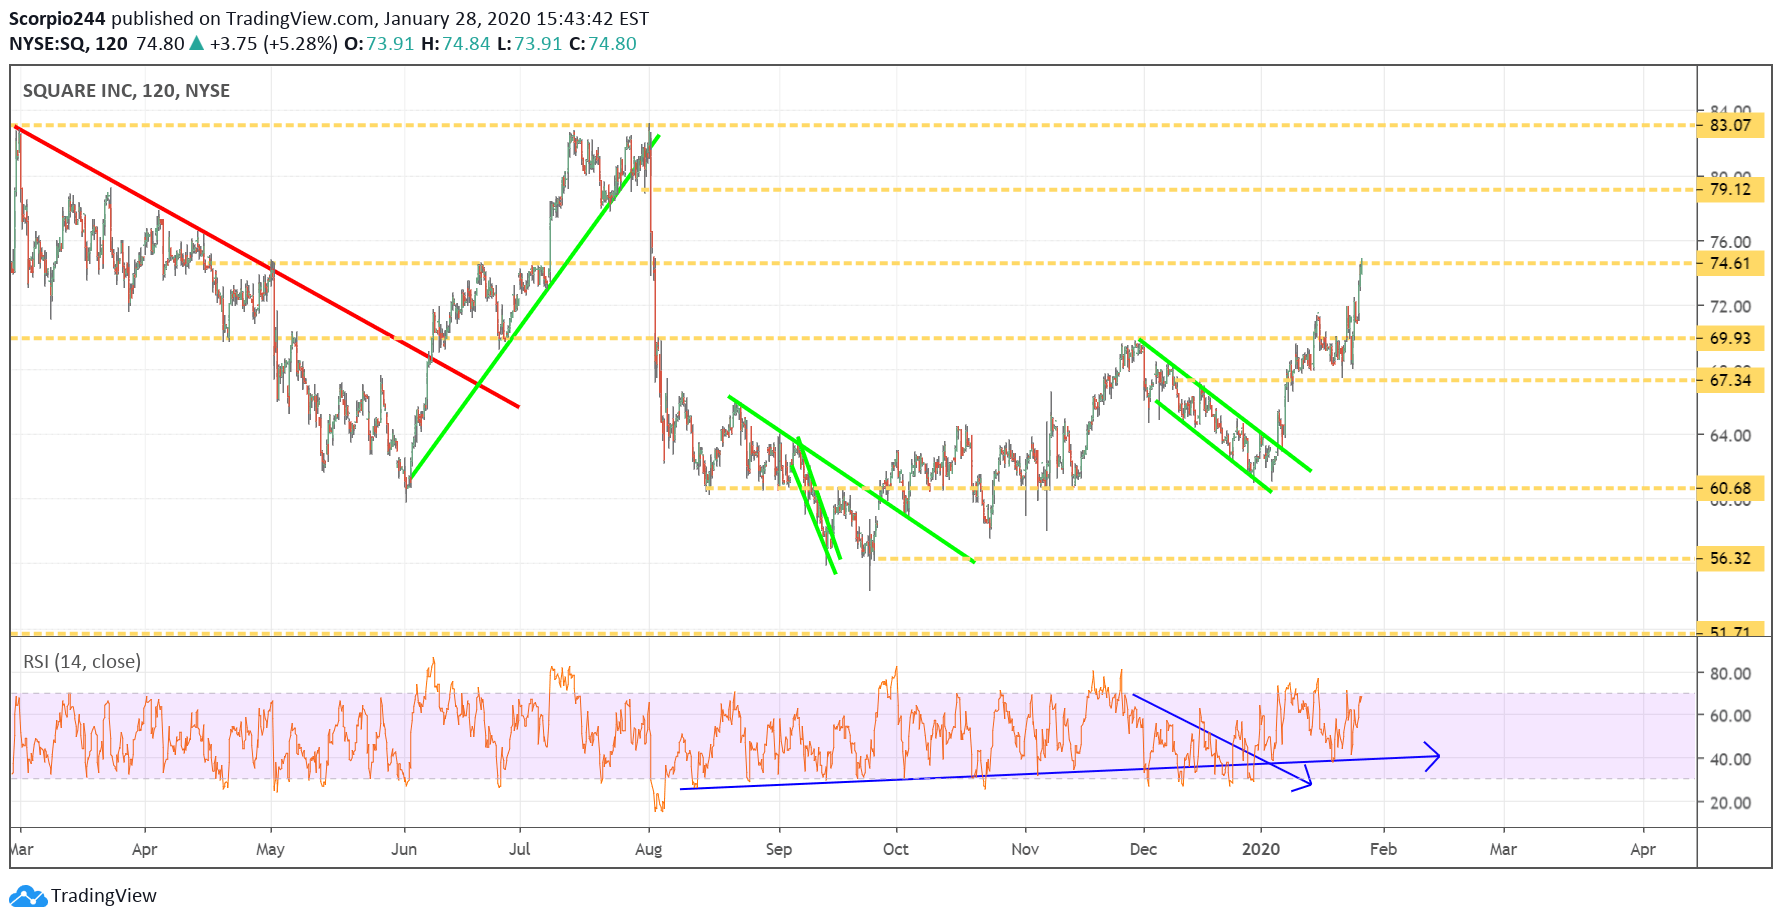
Task: Click the Feb label on time axis
Action: coord(1383,849)
